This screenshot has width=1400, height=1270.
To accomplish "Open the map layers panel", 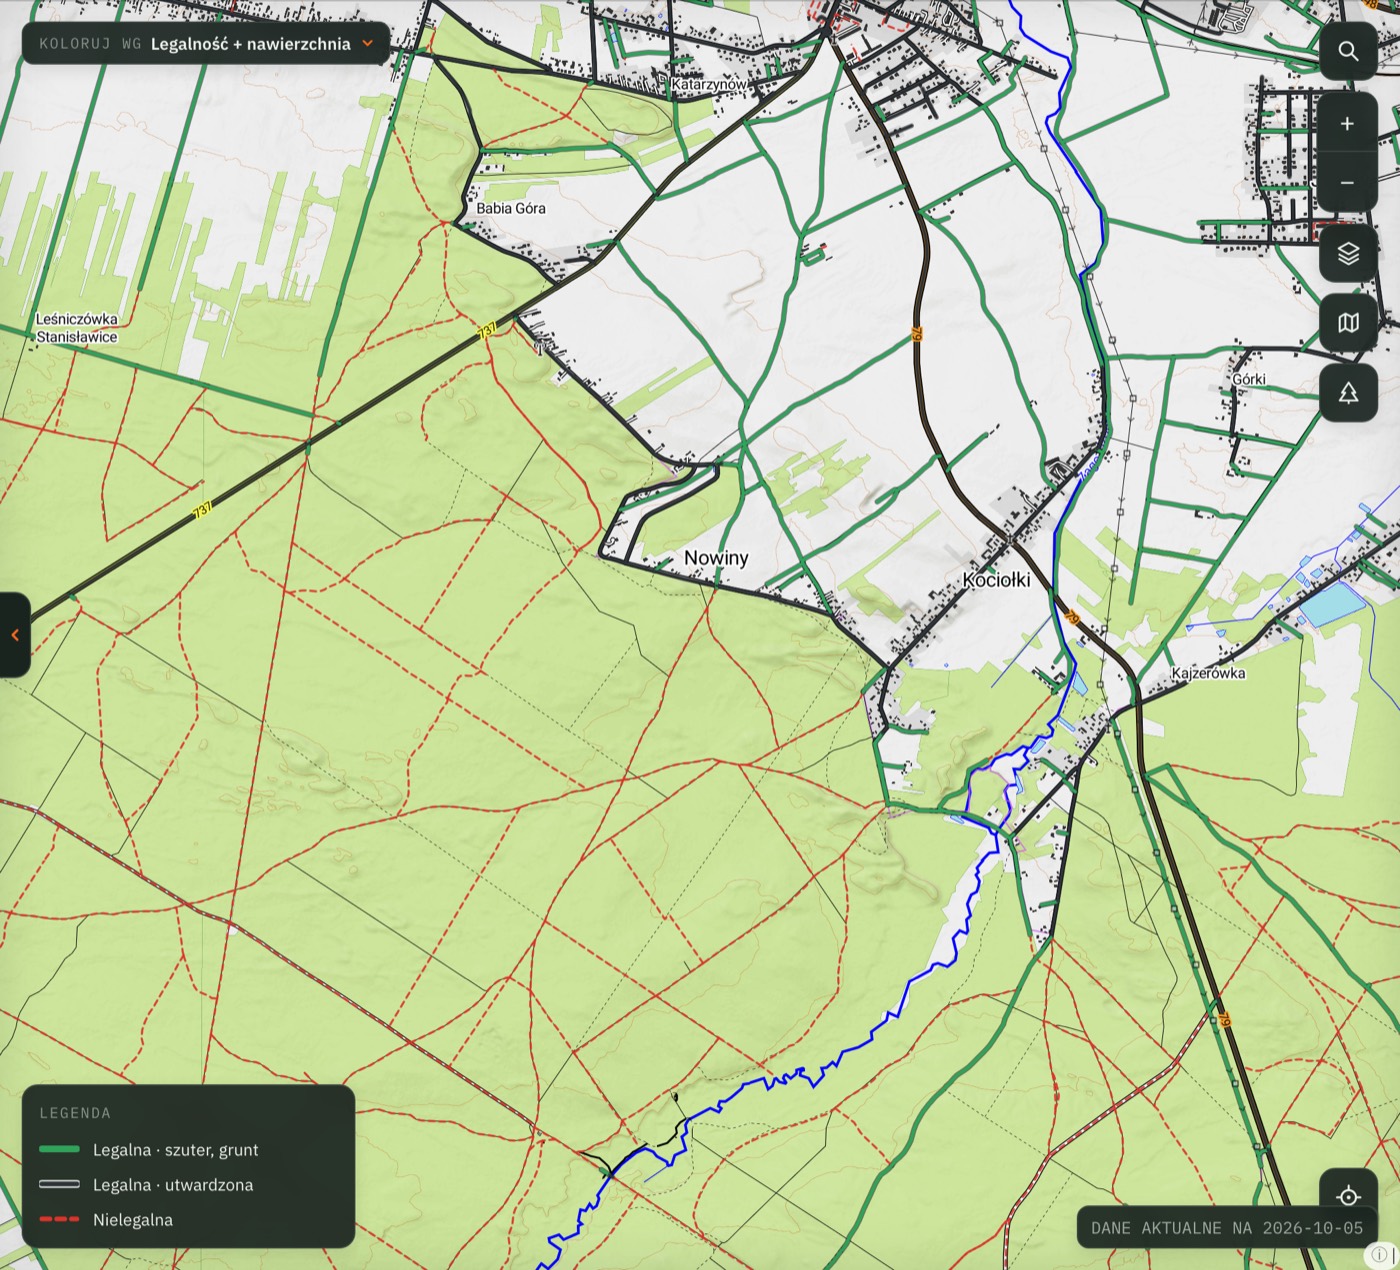I will coord(1348,253).
